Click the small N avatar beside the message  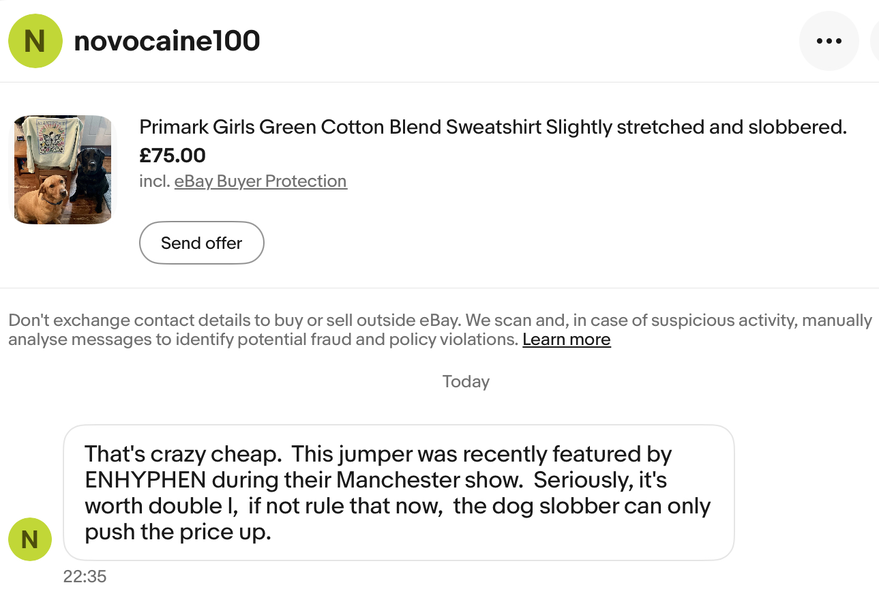coord(30,539)
